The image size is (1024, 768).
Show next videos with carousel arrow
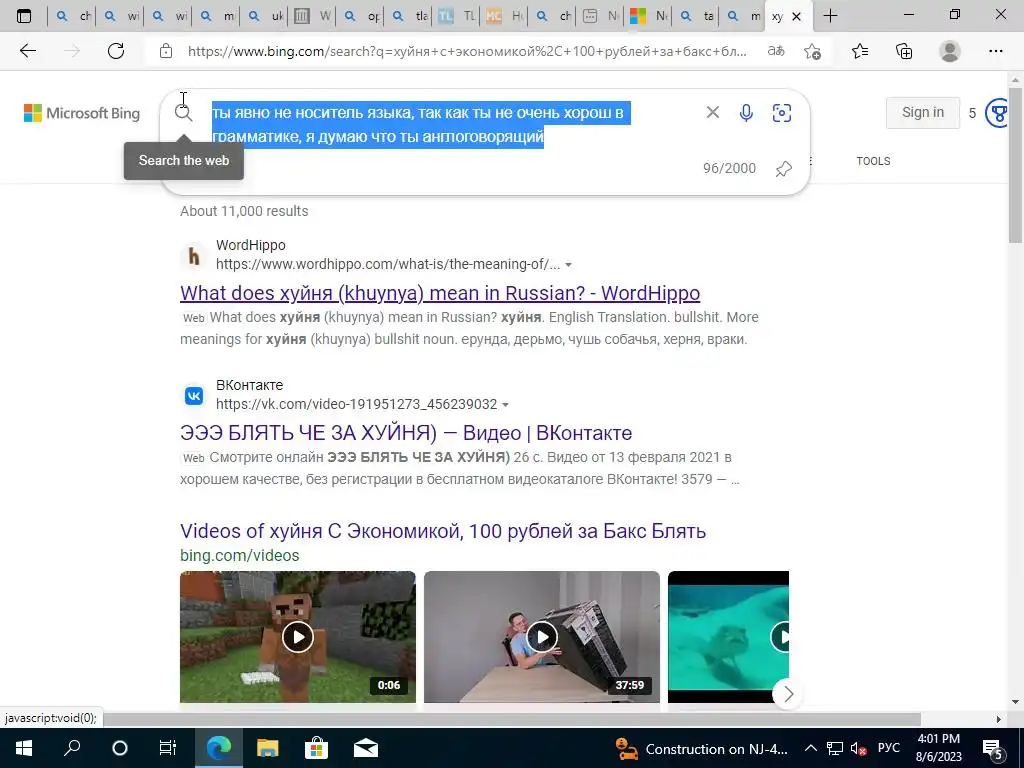(x=788, y=694)
